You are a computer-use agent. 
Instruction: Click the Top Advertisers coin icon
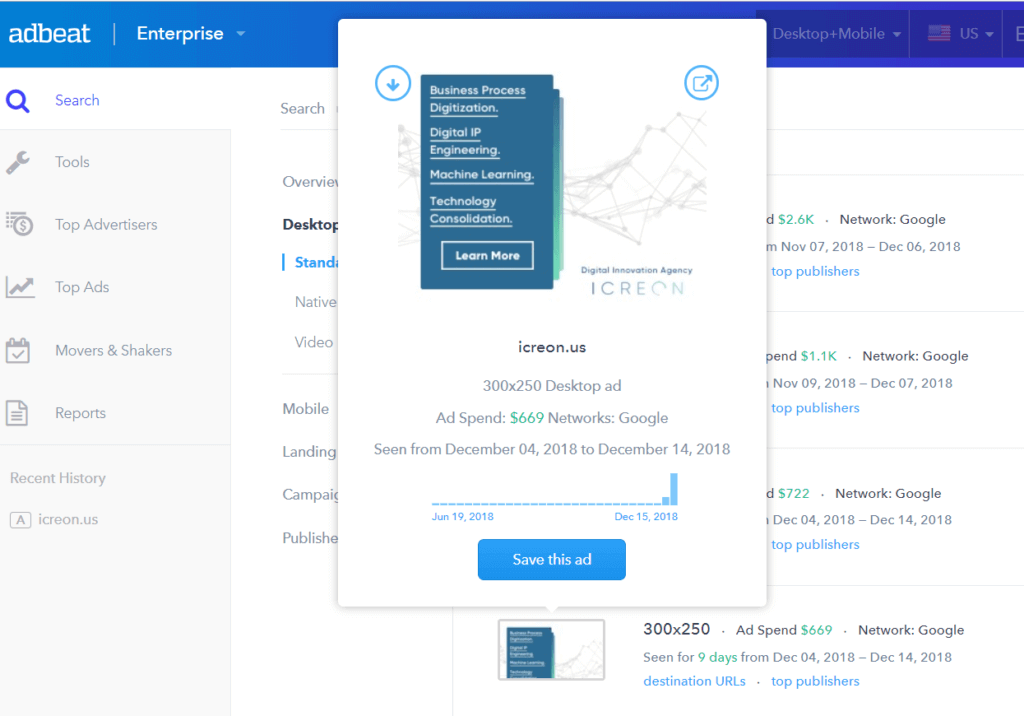point(19,224)
